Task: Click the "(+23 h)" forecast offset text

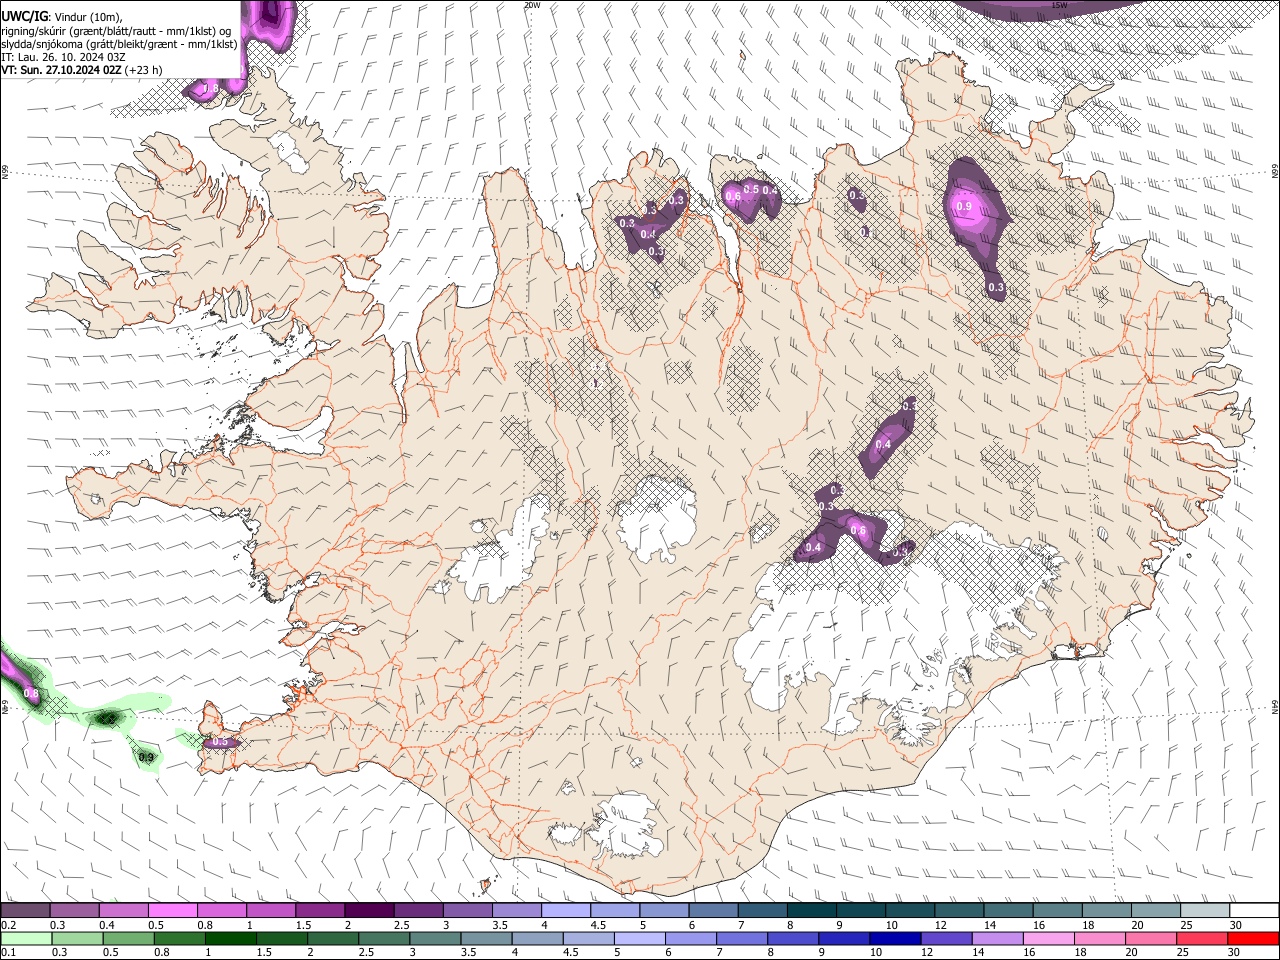Action: 144,70
